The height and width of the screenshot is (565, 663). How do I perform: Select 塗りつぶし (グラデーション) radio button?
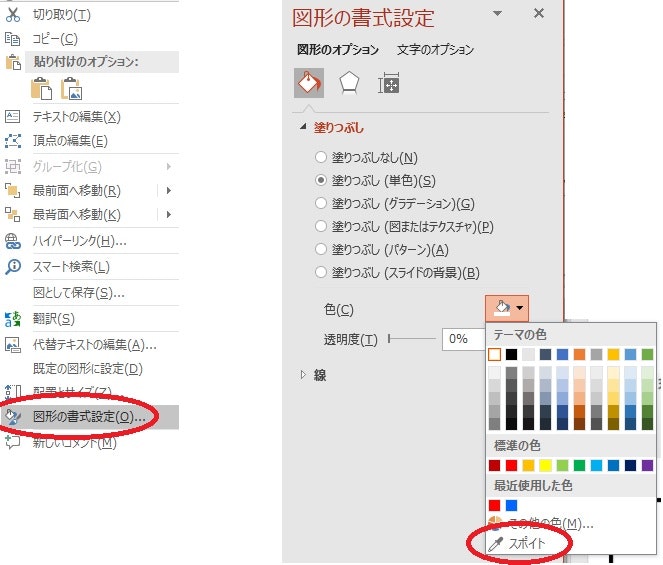click(x=321, y=203)
